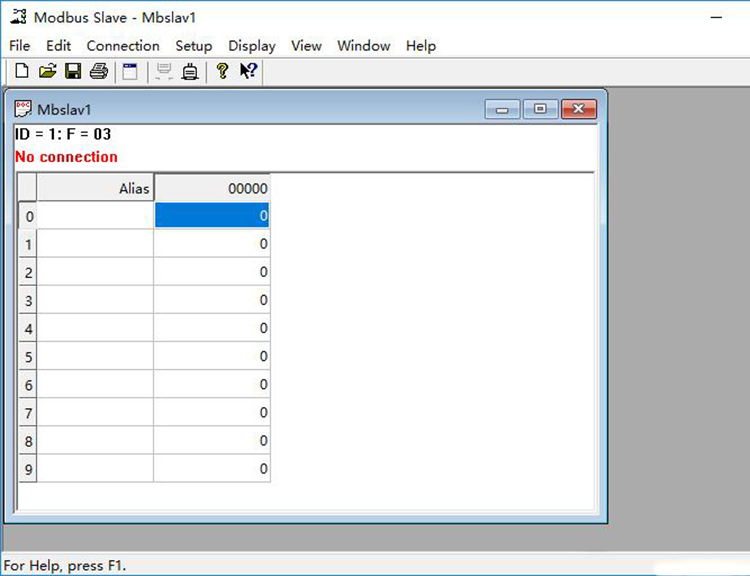
Task: Open the Connection menu
Action: [123, 46]
